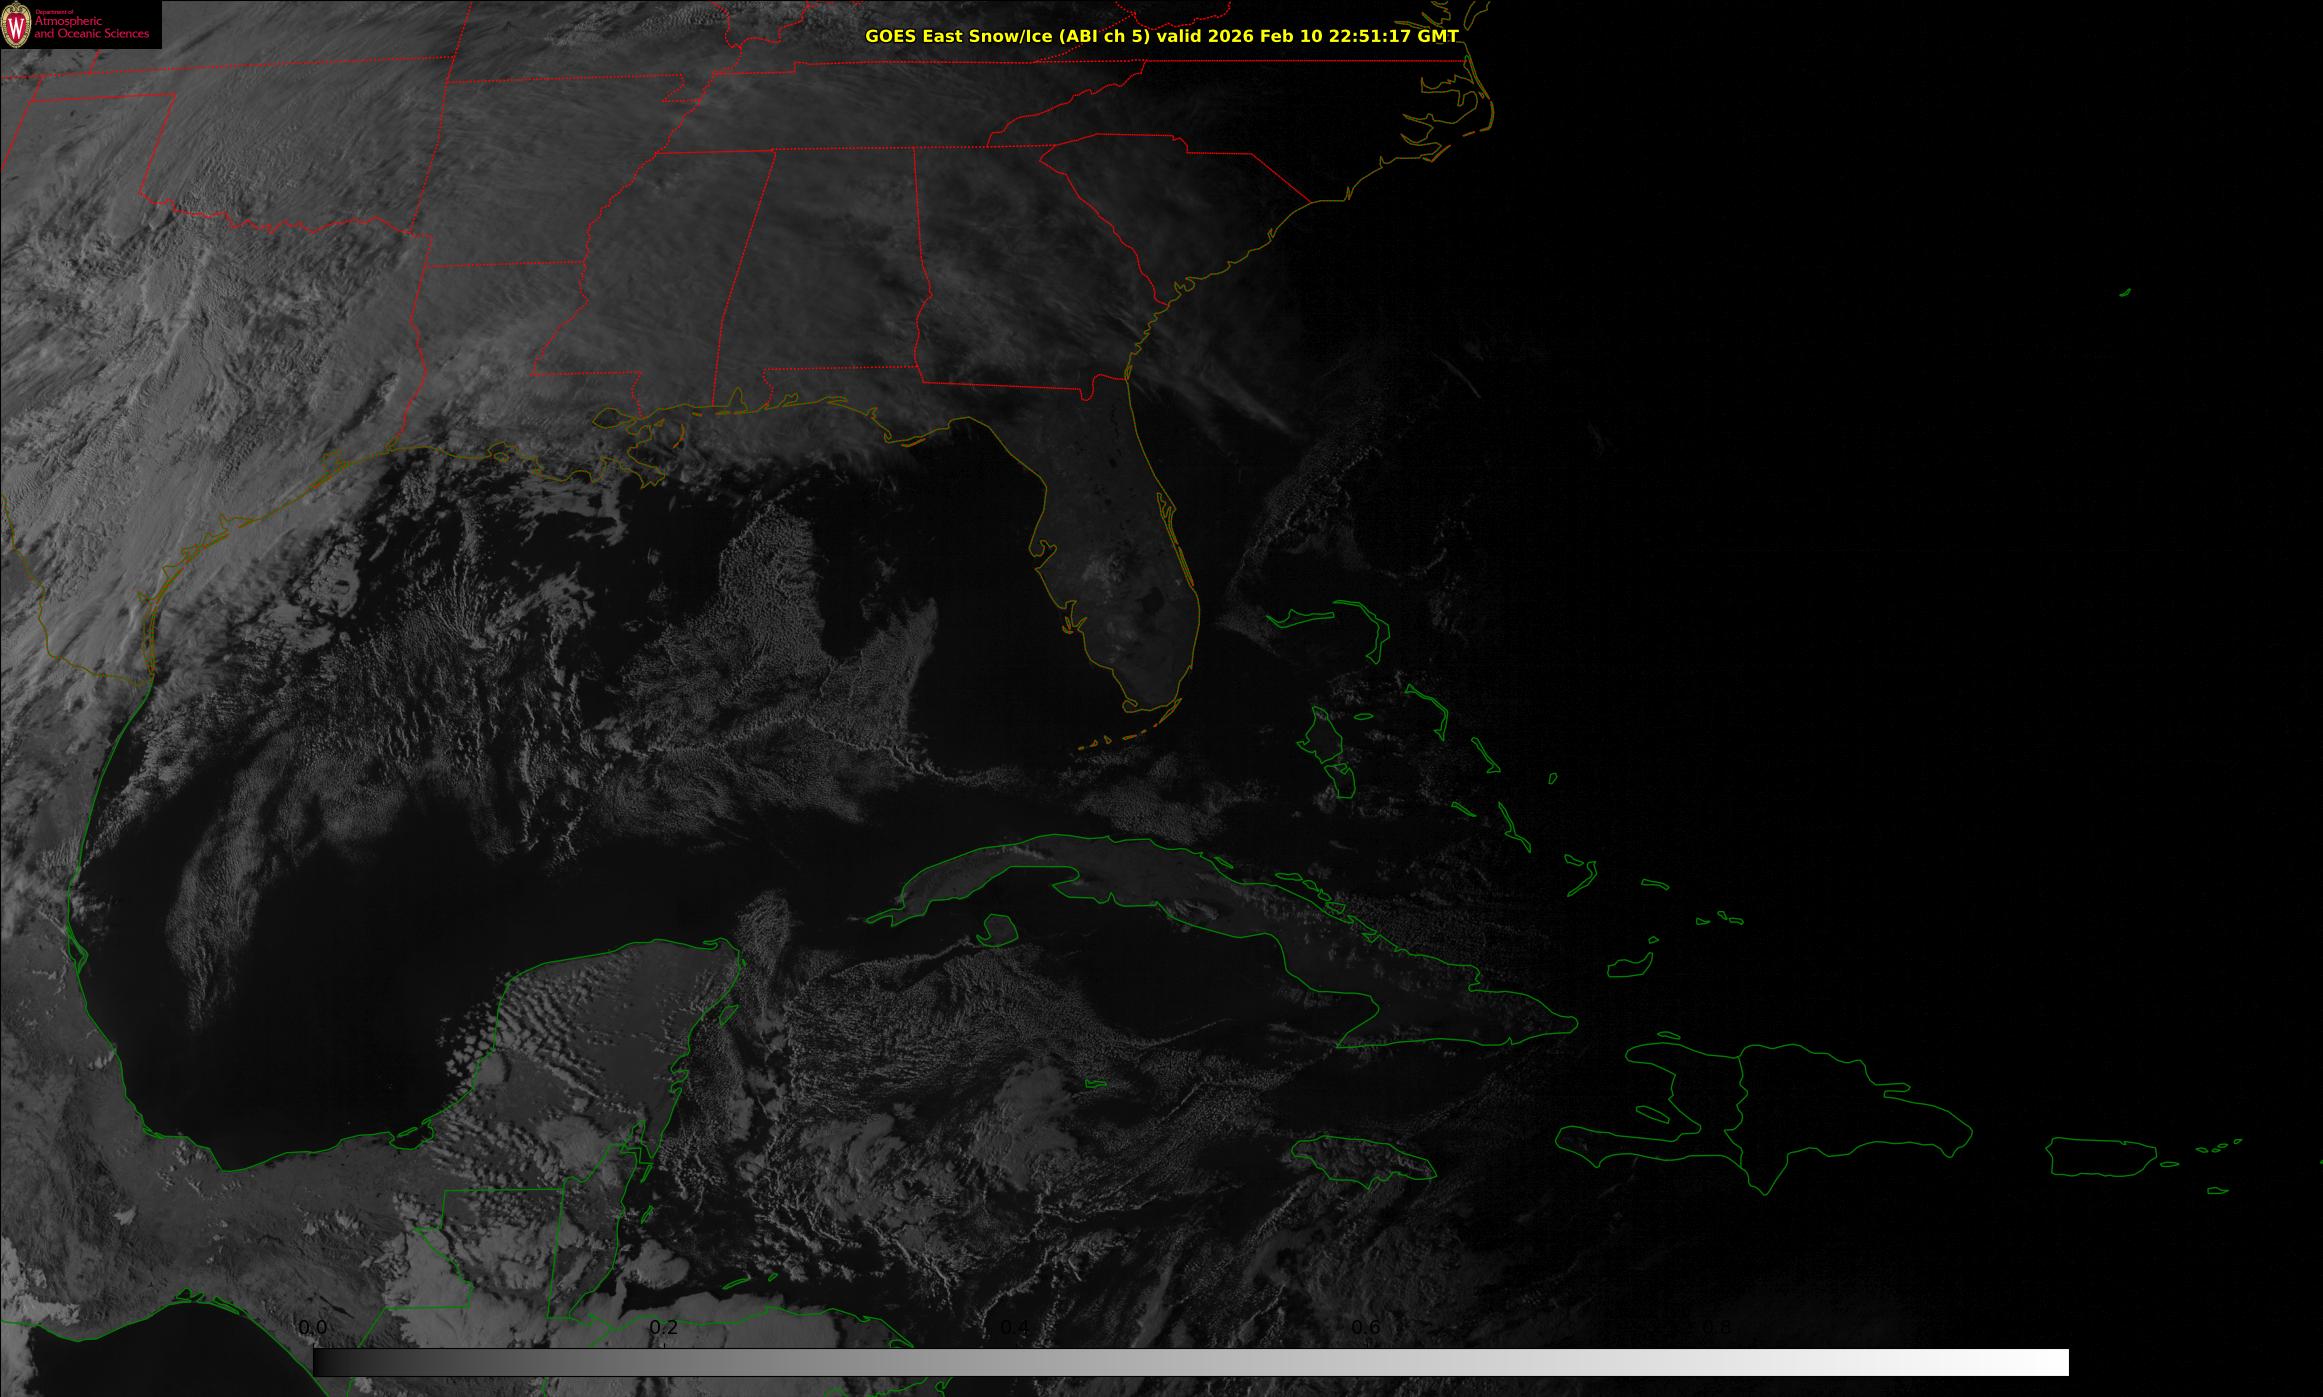2323x1397 pixels.
Task: Click the middle gray section of colorbar
Action: (x=1190, y=1362)
